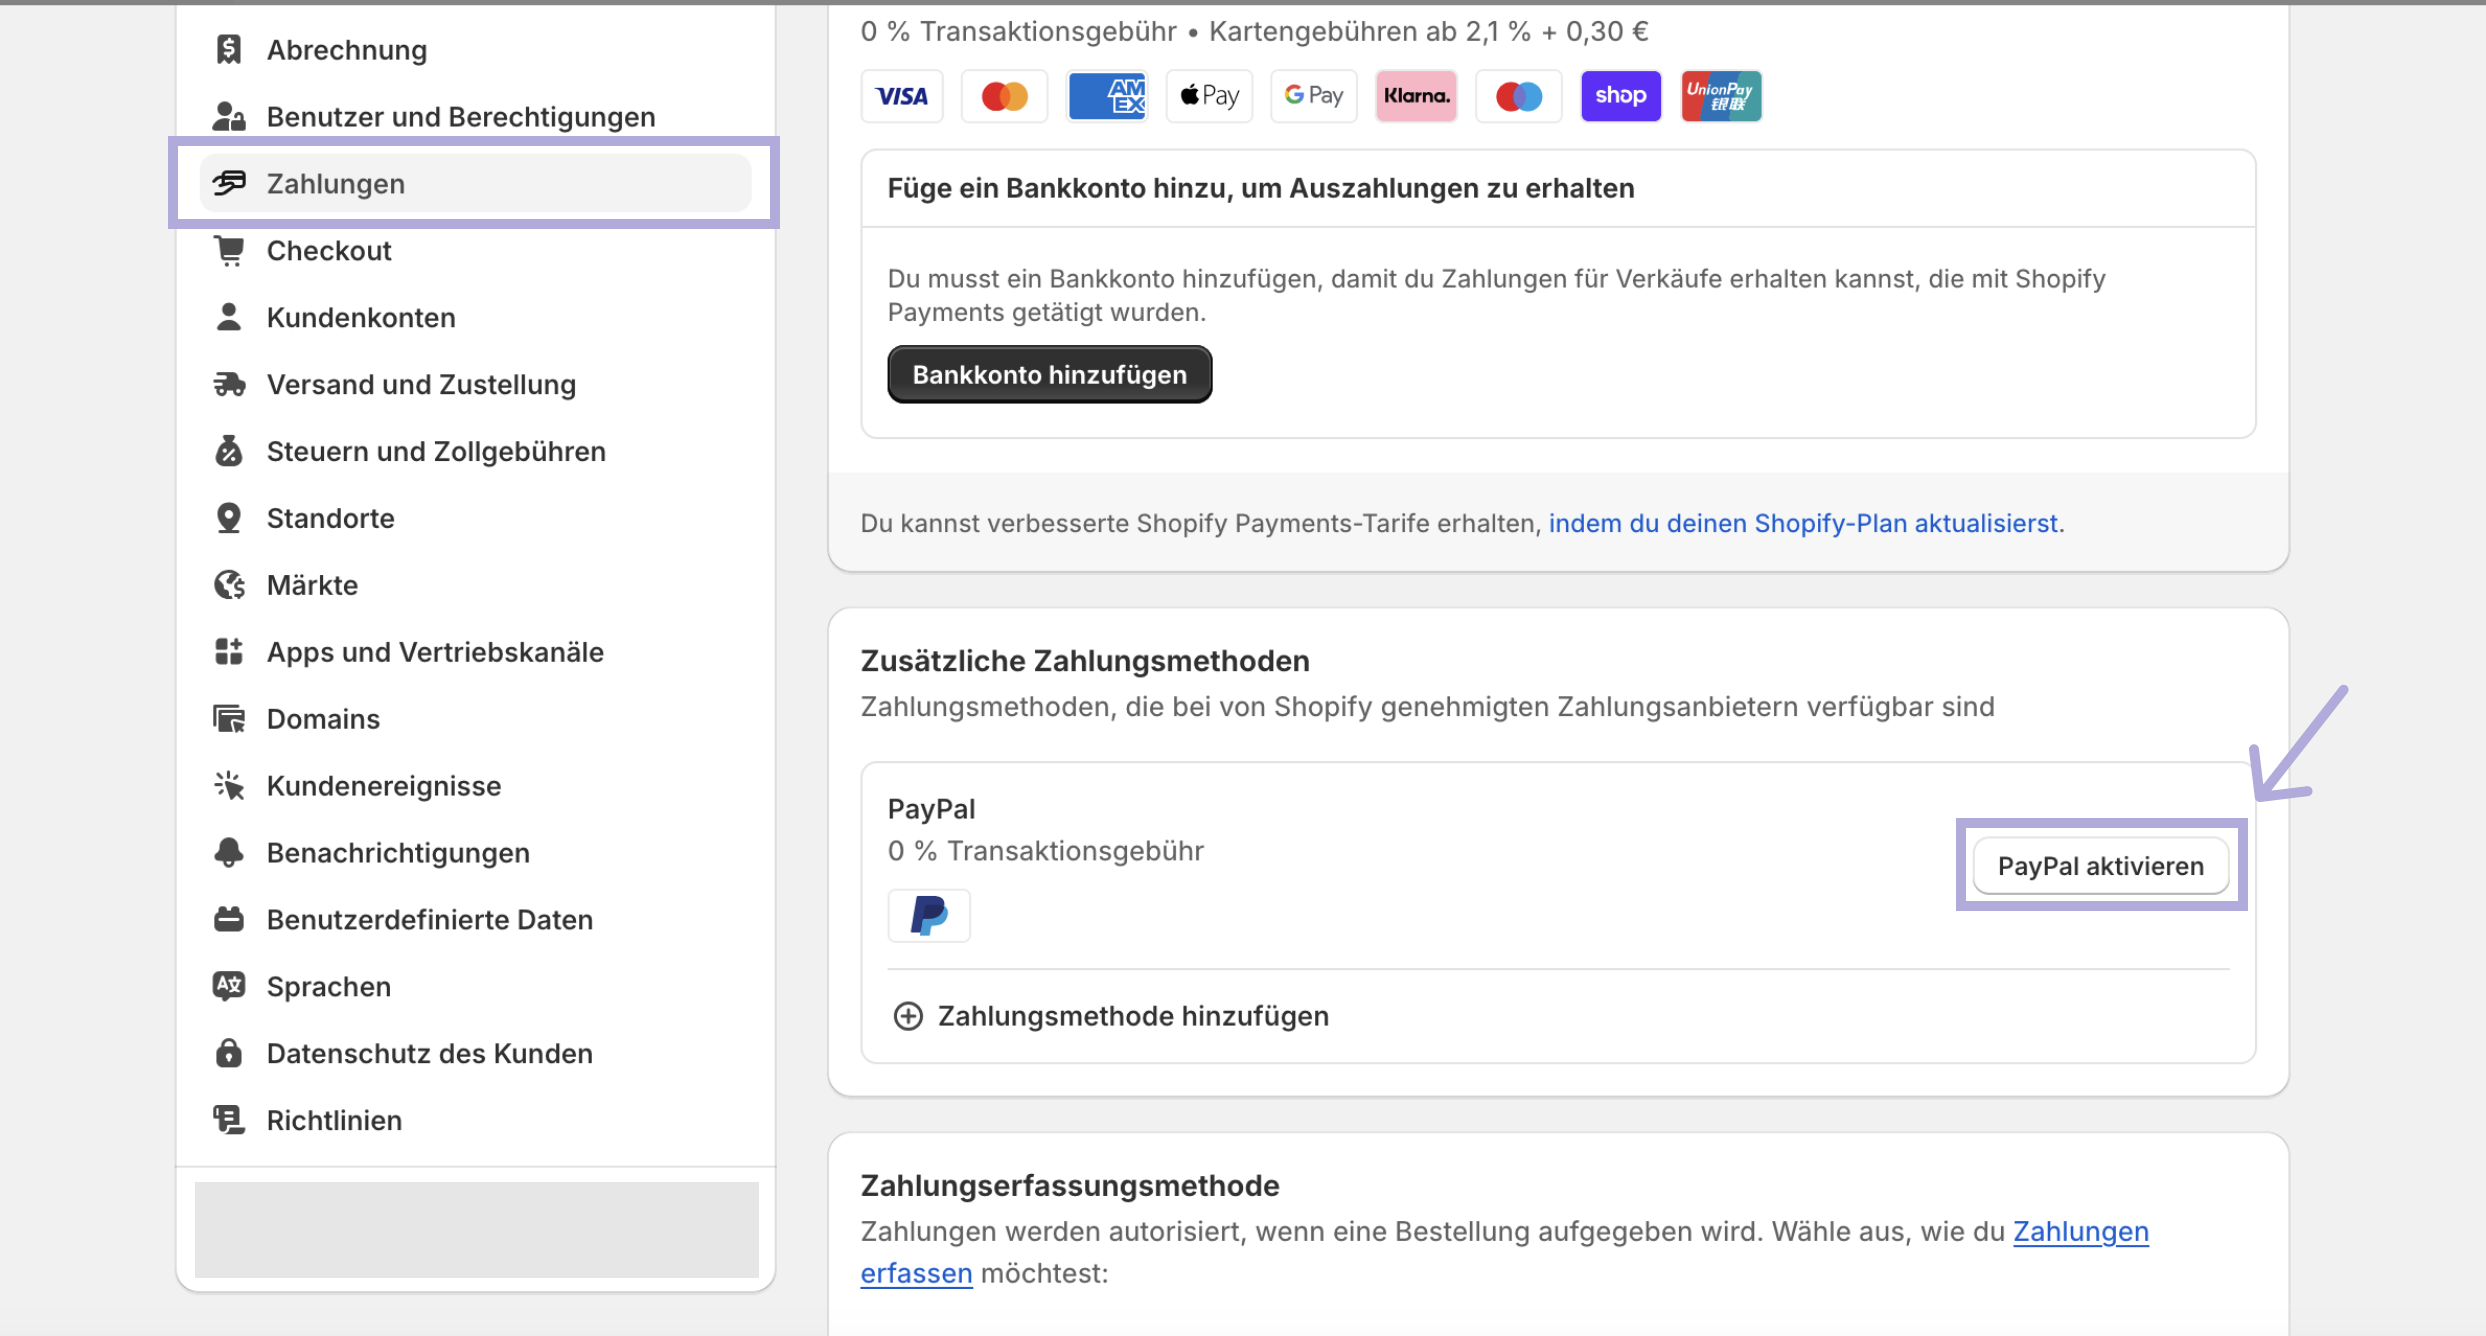Click the Google Pay logo

[1314, 96]
